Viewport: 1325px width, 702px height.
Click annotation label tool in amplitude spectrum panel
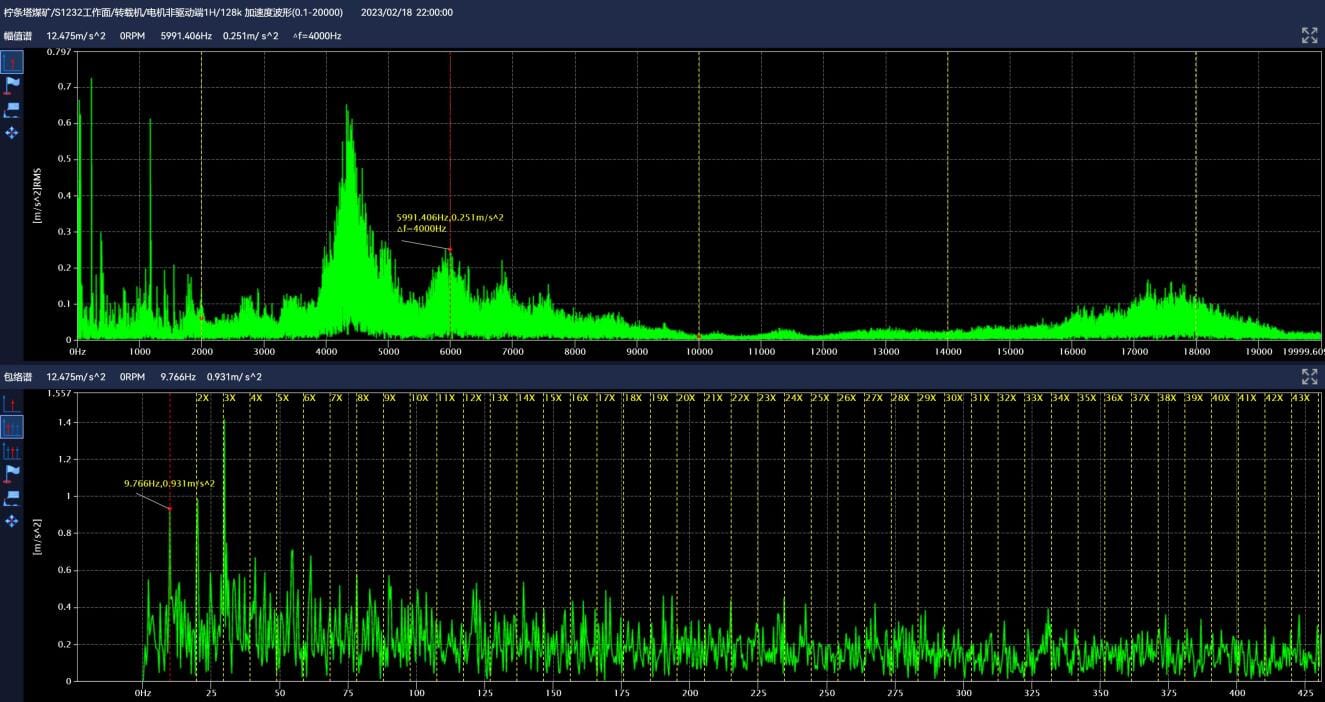[x=12, y=109]
